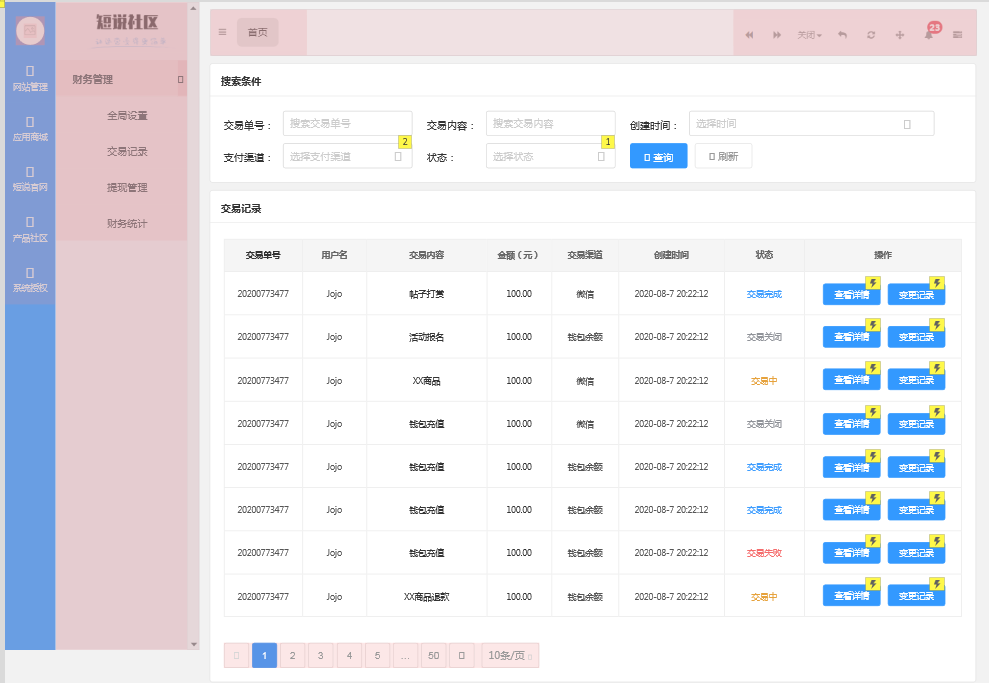The width and height of the screenshot is (989, 683).
Task: Go to page 1 in pagination
Action: pos(264,655)
